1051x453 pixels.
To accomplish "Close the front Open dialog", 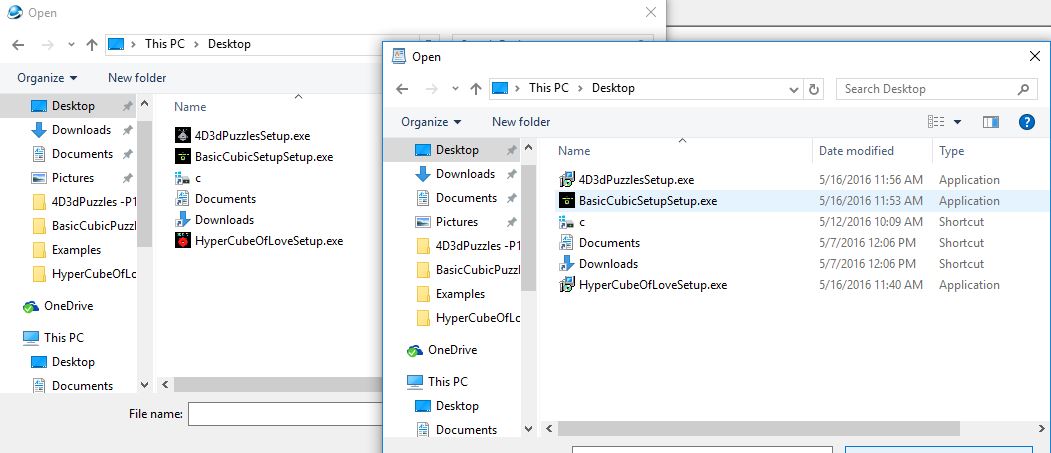I will 1035,56.
